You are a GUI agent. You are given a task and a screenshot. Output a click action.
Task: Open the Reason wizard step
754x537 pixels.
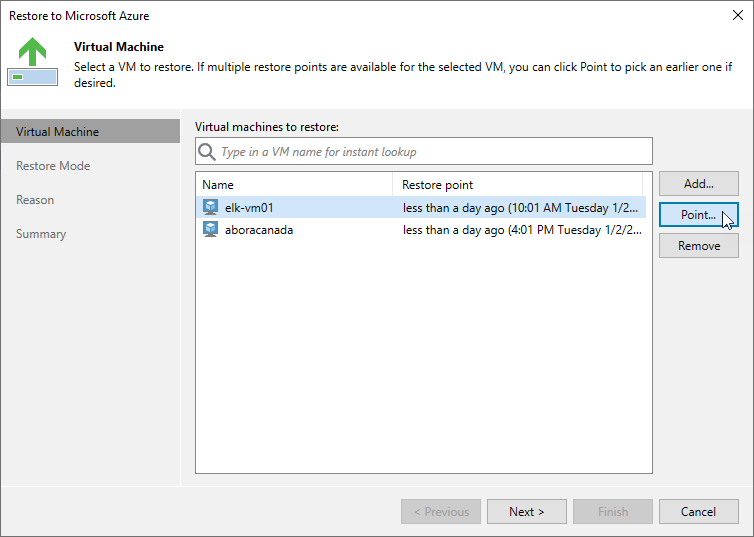pos(35,200)
